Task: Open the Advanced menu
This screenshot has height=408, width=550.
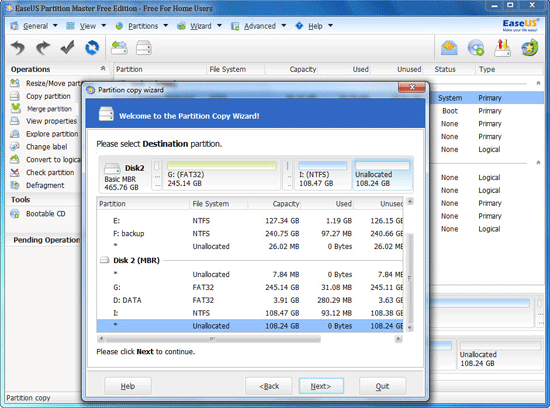Action: [x=259, y=26]
